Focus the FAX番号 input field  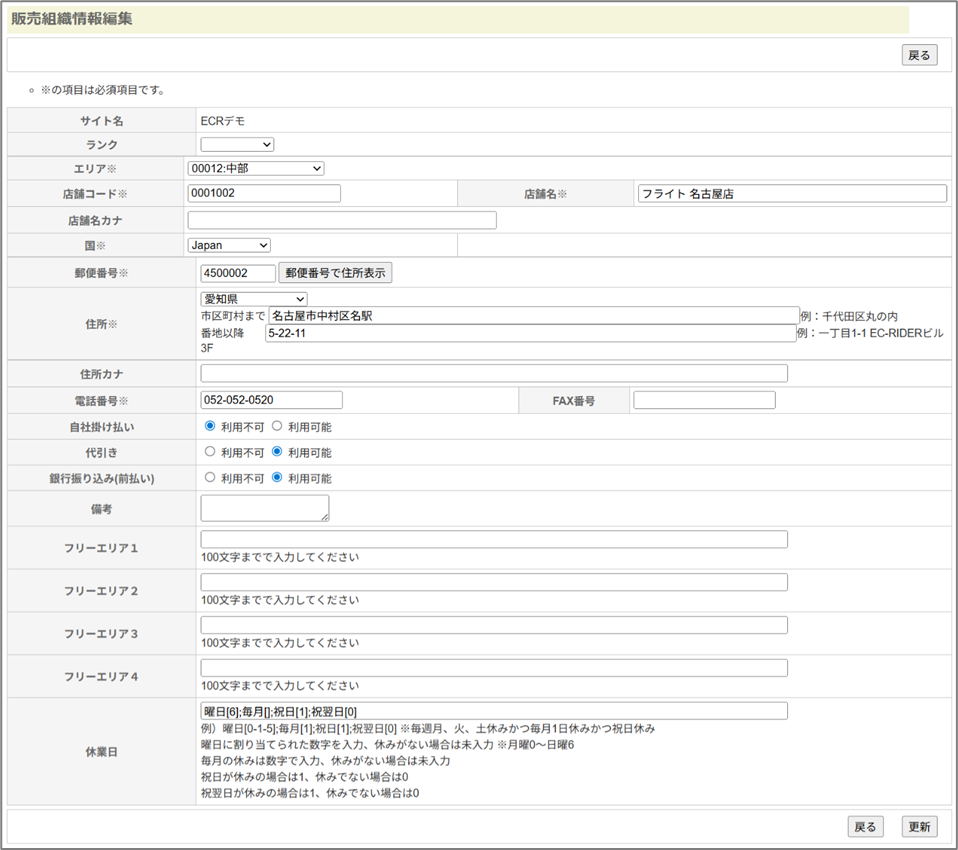click(704, 400)
